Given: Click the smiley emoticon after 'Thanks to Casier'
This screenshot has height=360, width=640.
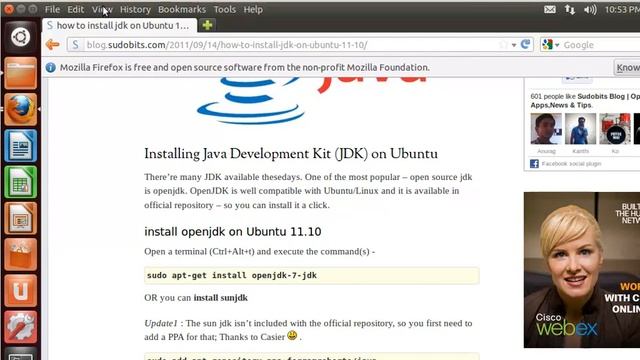Looking at the screenshot, I should point(292,336).
